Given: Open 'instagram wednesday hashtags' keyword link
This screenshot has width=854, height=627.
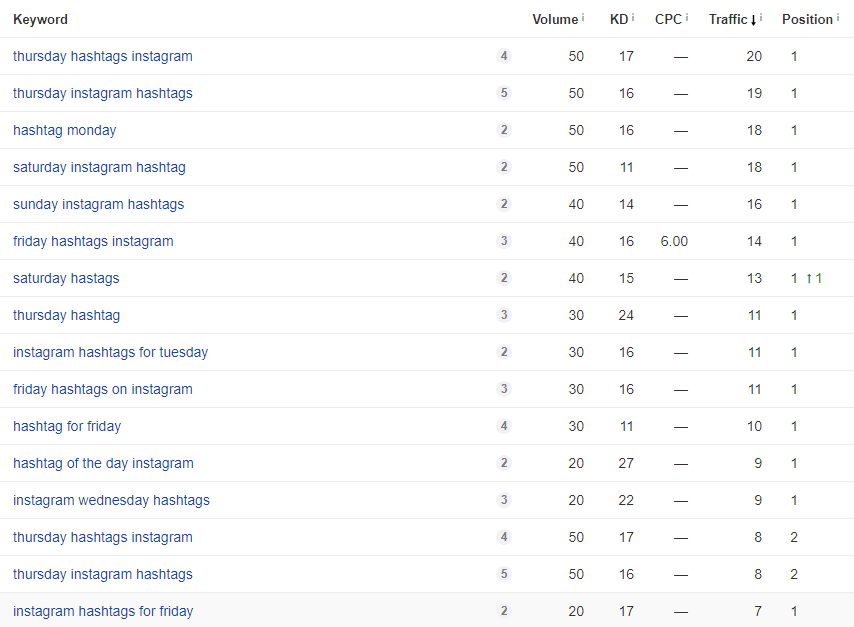Looking at the screenshot, I should [111, 500].
